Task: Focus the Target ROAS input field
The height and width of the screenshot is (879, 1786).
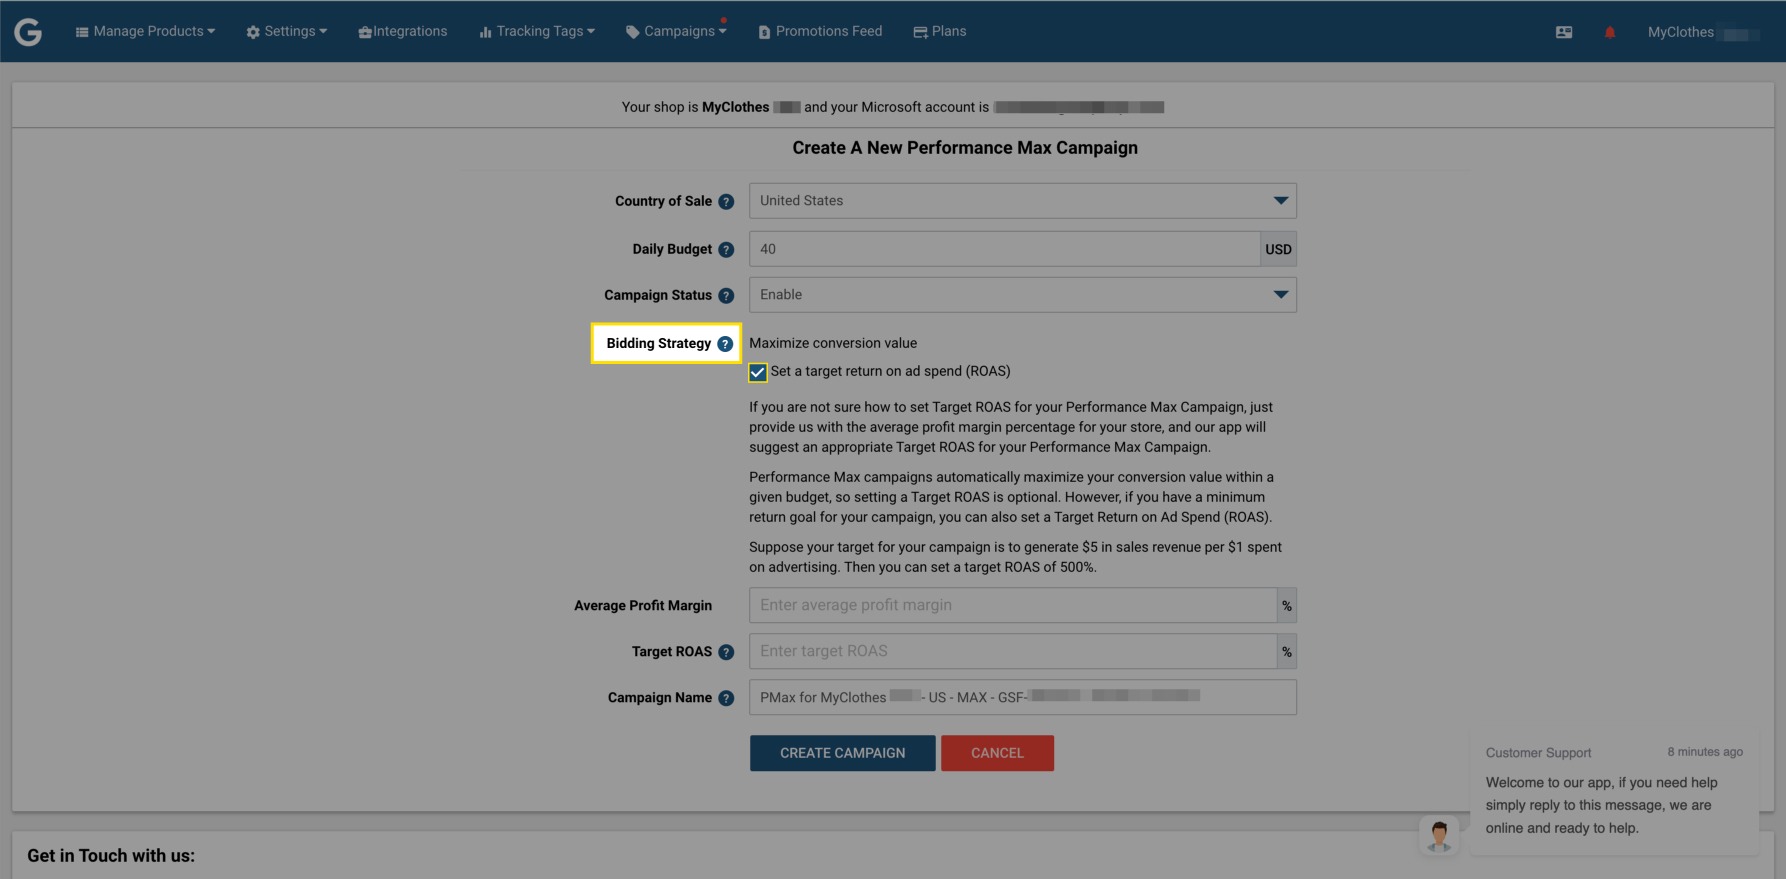Action: (1012, 651)
